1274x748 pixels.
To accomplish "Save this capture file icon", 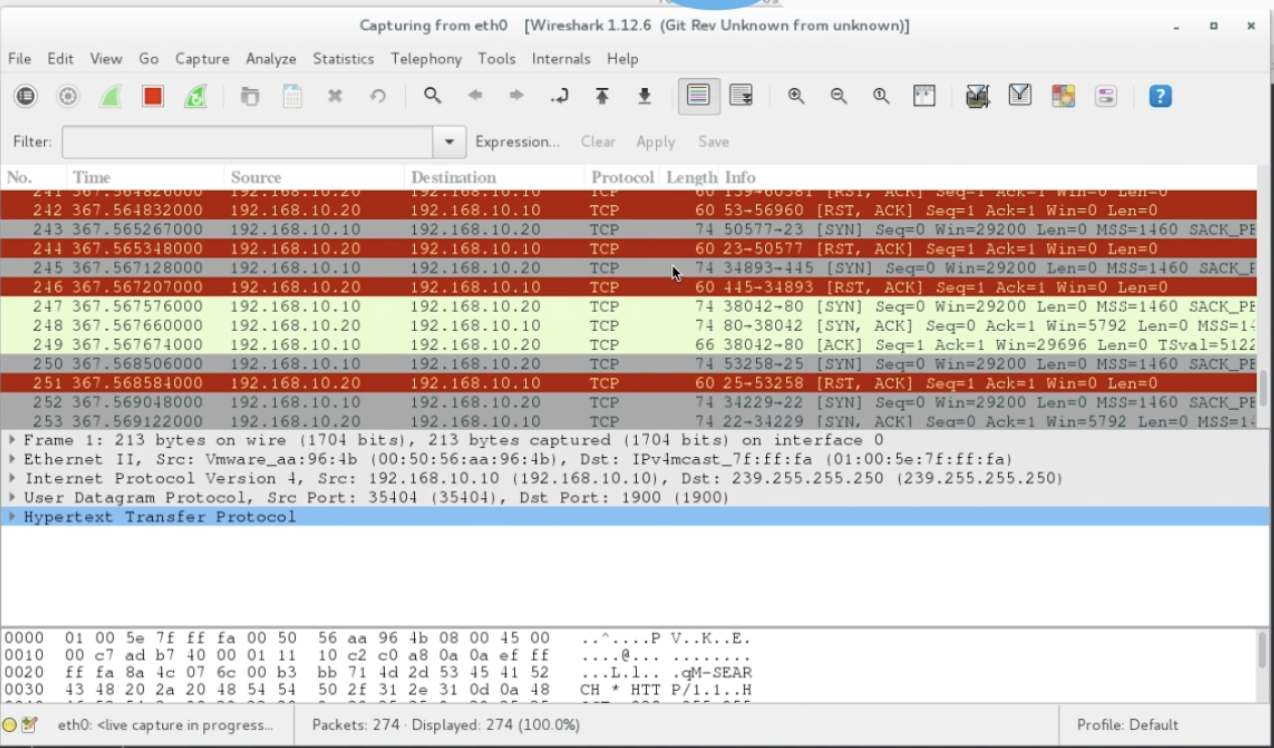I will point(292,96).
